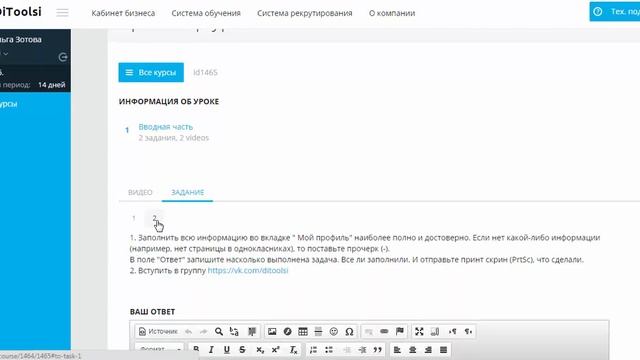Insert a horizontal line in editor
Viewport: 640px width, 360px height.
(318, 331)
